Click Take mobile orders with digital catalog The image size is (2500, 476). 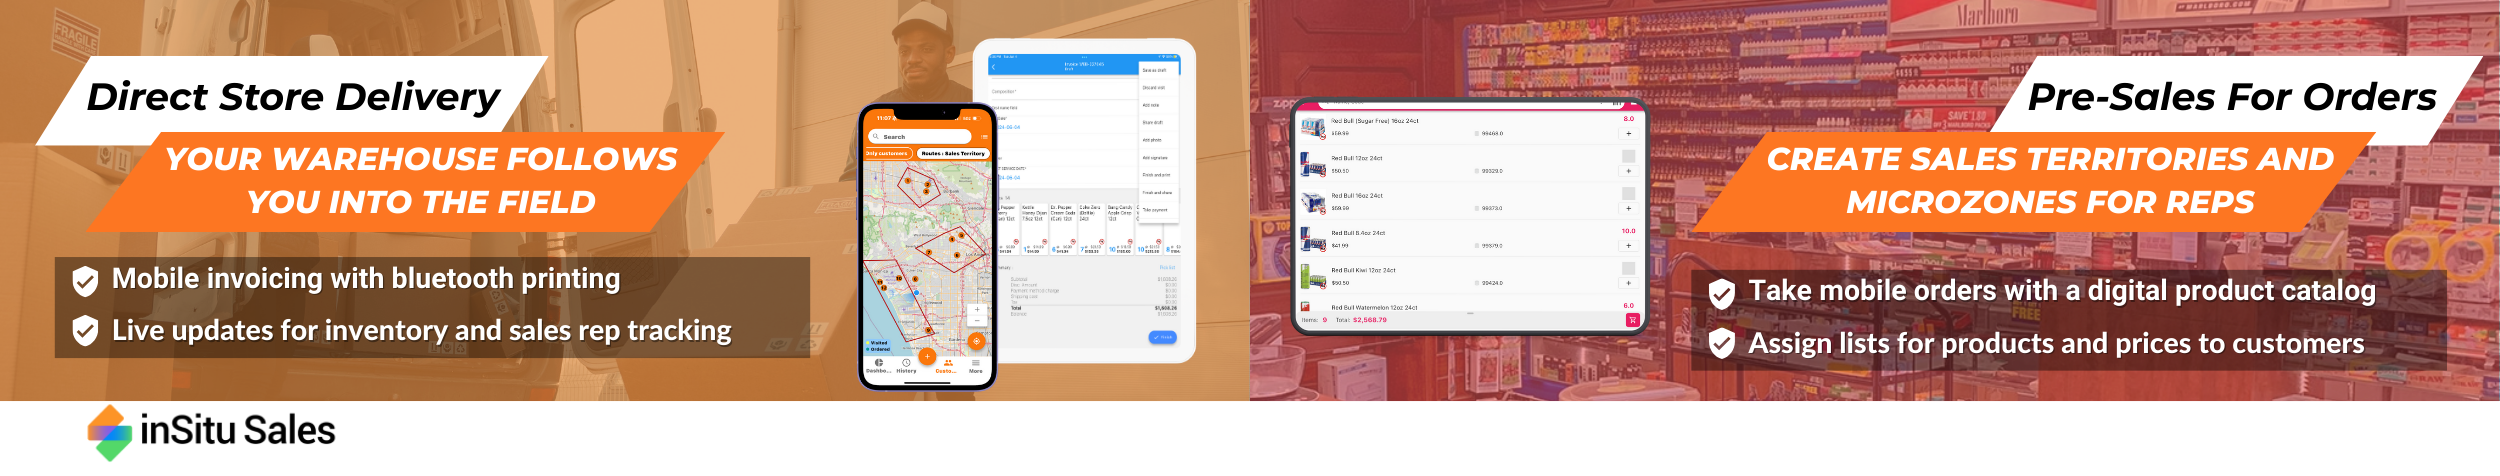click(x=2061, y=291)
